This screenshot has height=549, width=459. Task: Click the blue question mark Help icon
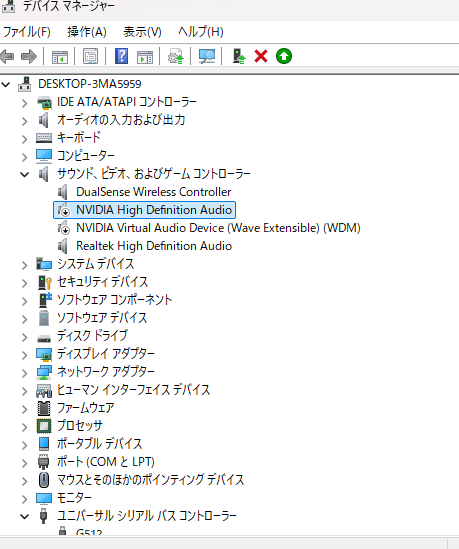121,56
